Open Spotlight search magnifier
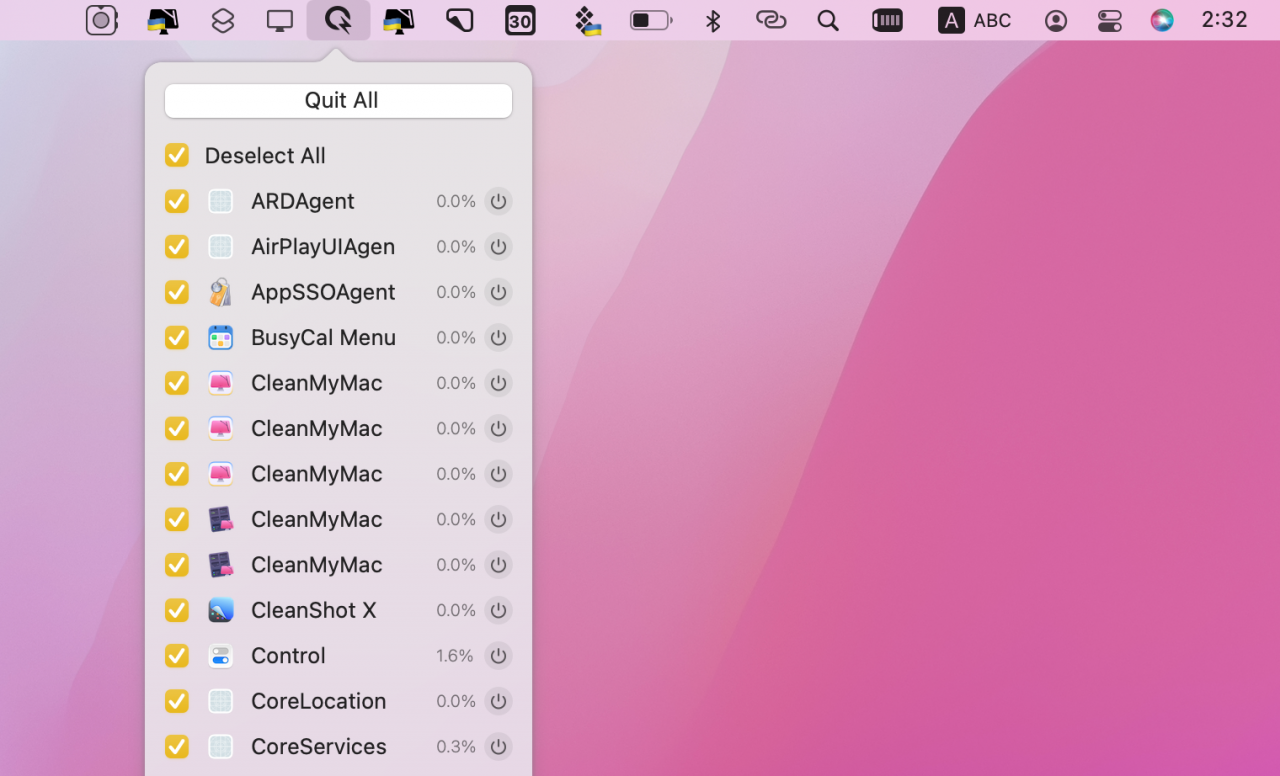This screenshot has width=1280, height=776. click(x=828, y=20)
